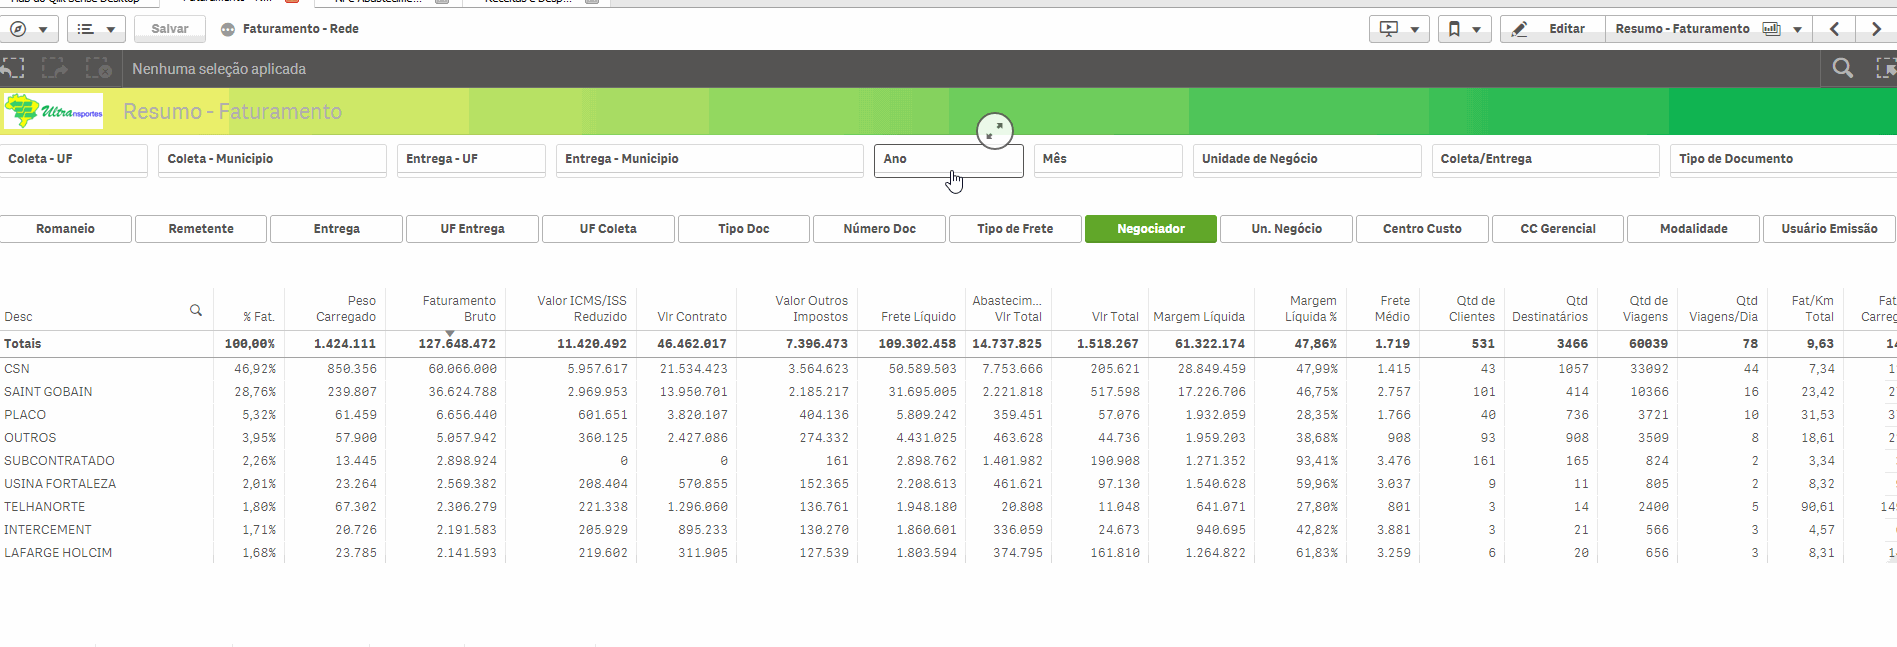Open the Mês filter pane
The height and width of the screenshot is (647, 1897).
pyautogui.click(x=1108, y=160)
